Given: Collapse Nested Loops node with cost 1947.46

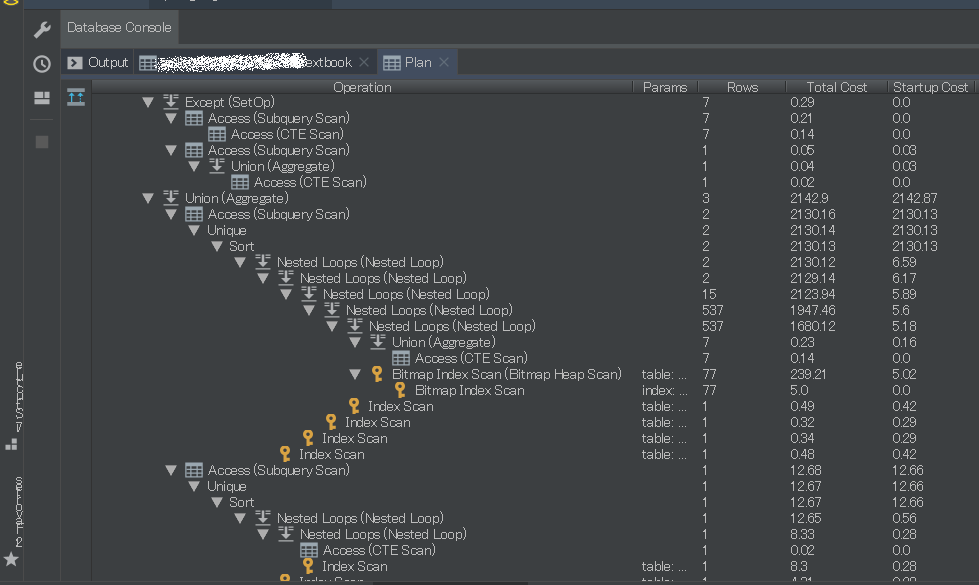Looking at the screenshot, I should pos(309,310).
